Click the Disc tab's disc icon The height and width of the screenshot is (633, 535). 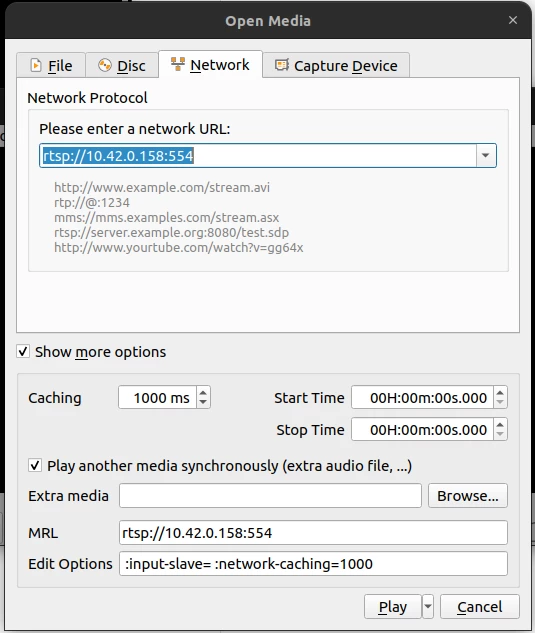pyautogui.click(x=105, y=65)
